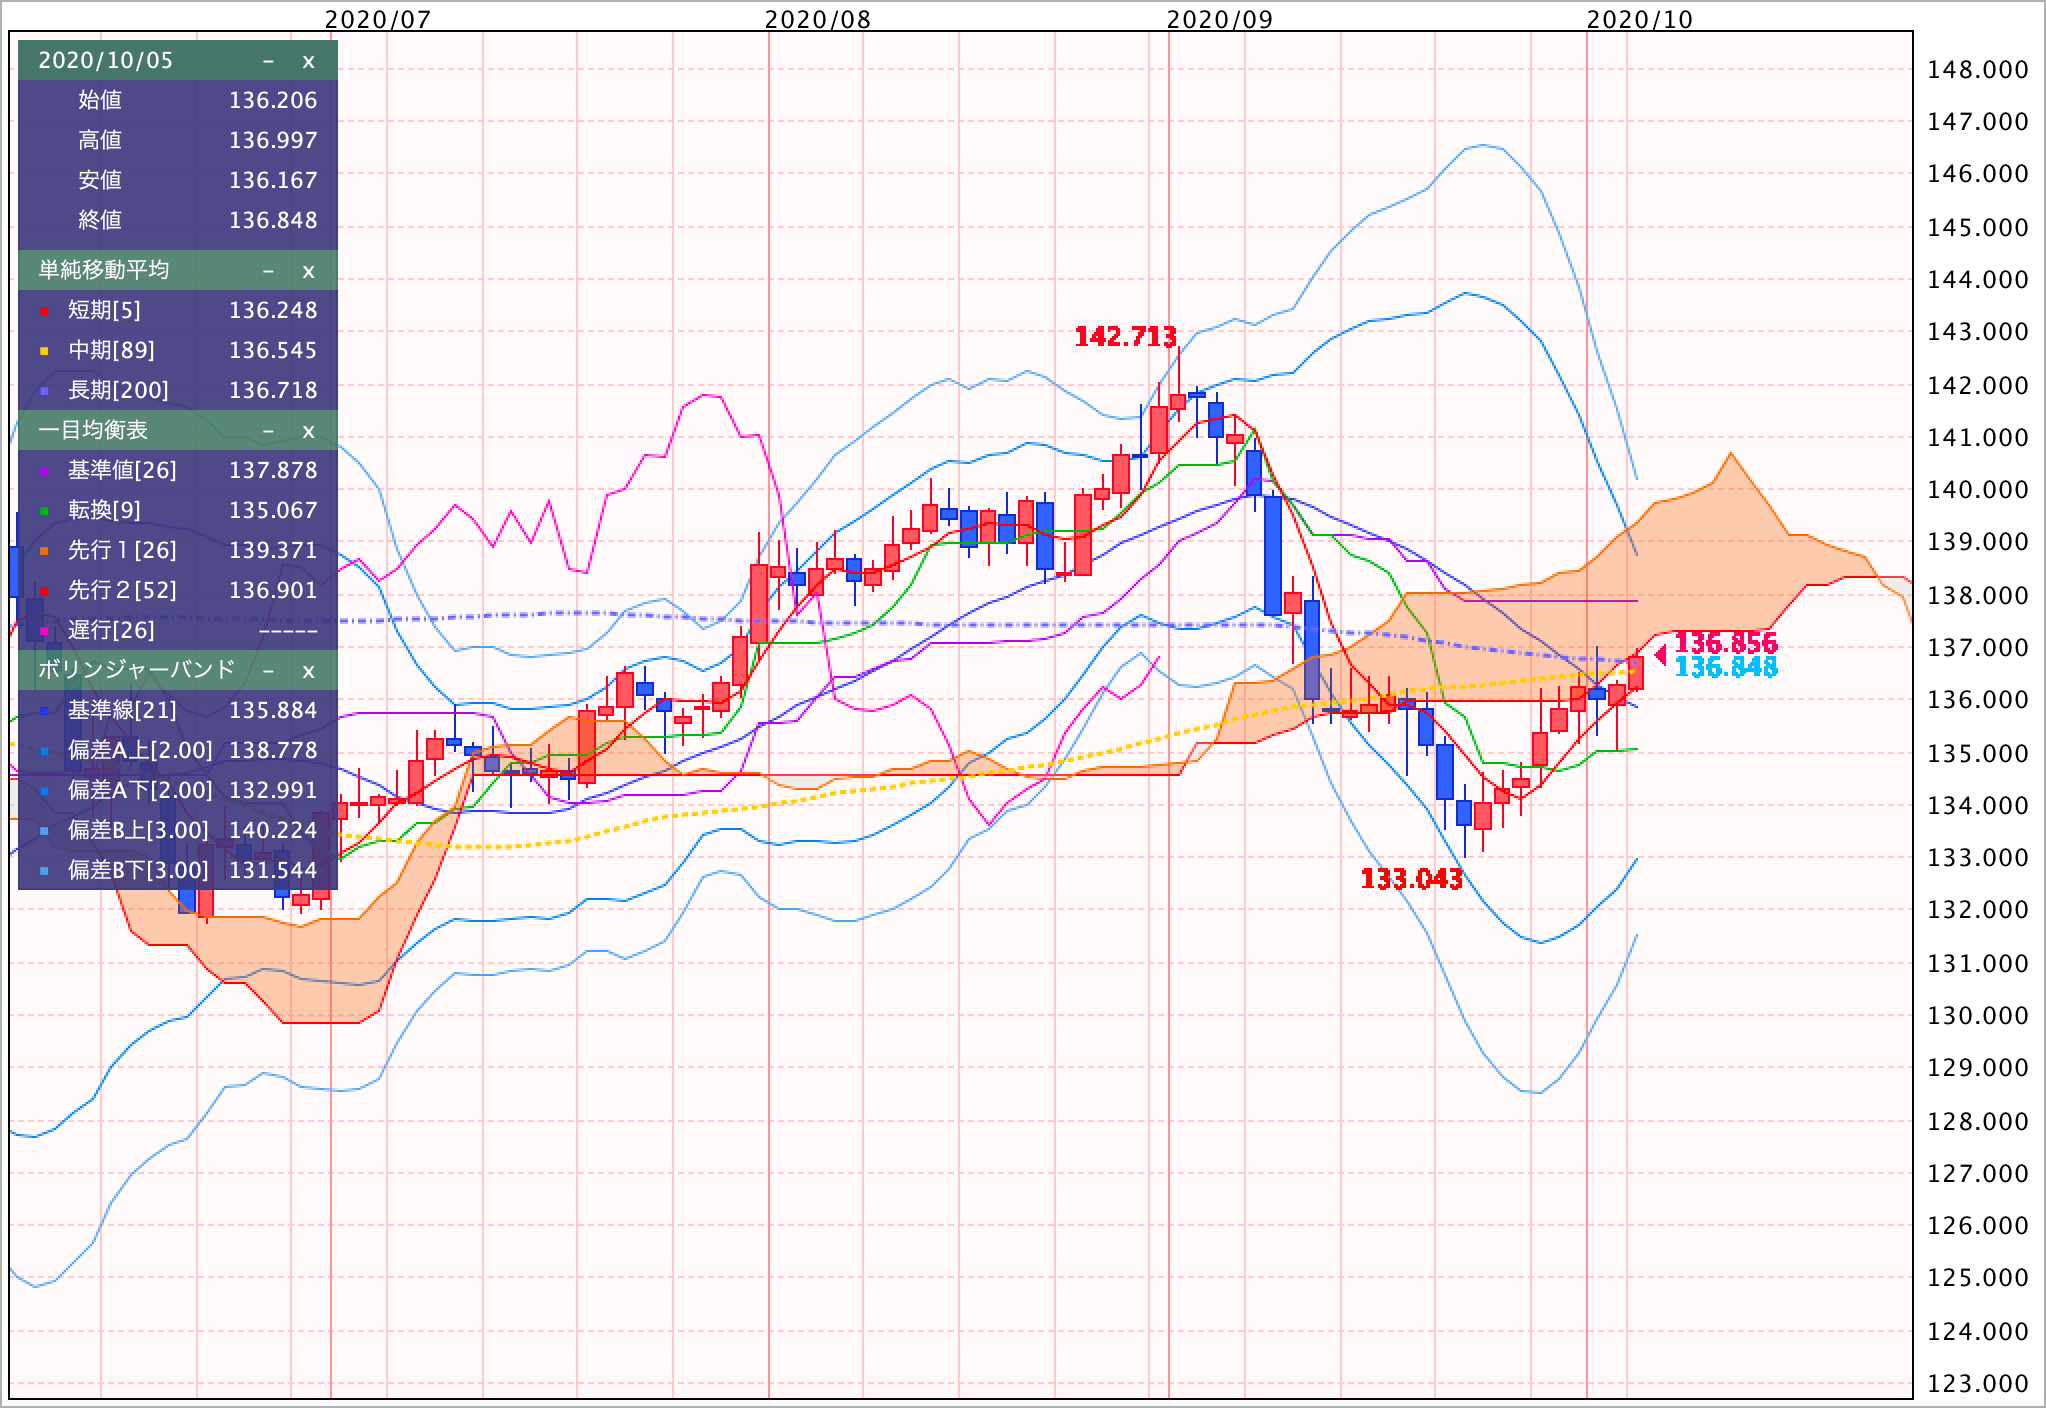Image resolution: width=2046 pixels, height=1408 pixels.
Task: Collapse the 一目均衡表 panel
Action: (x=268, y=431)
